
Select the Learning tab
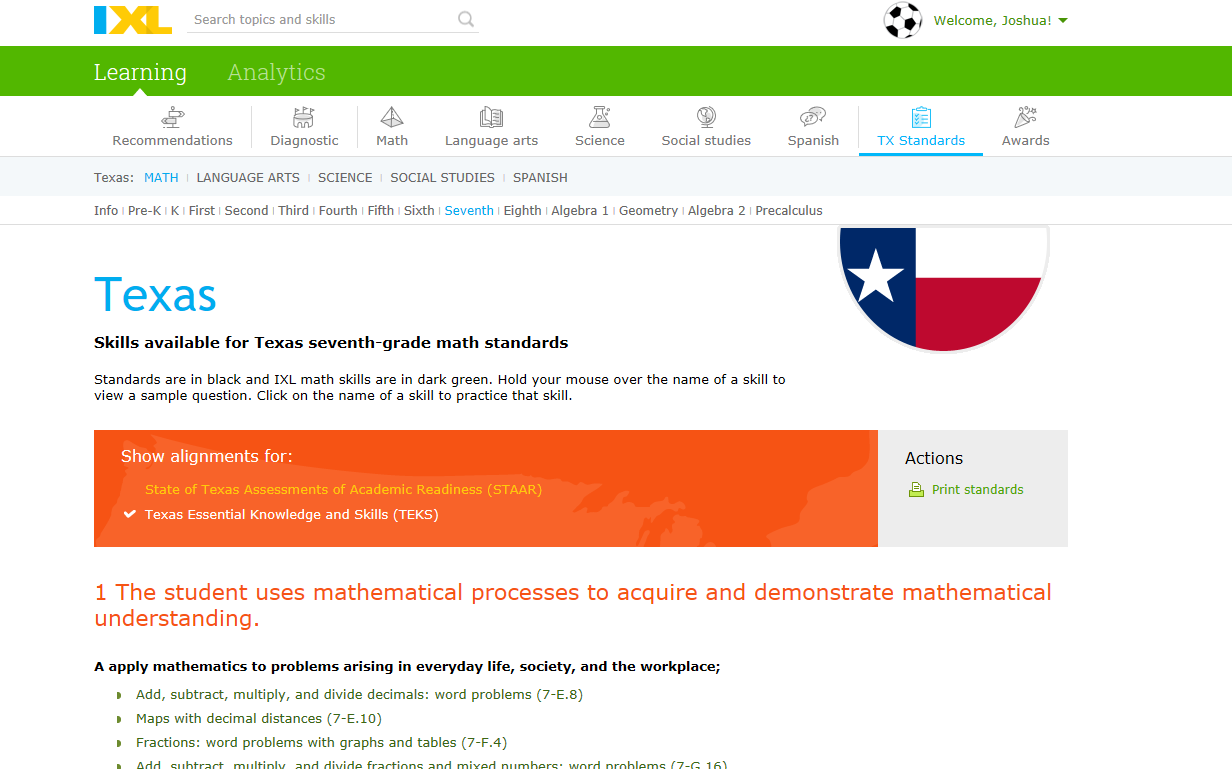[140, 71]
